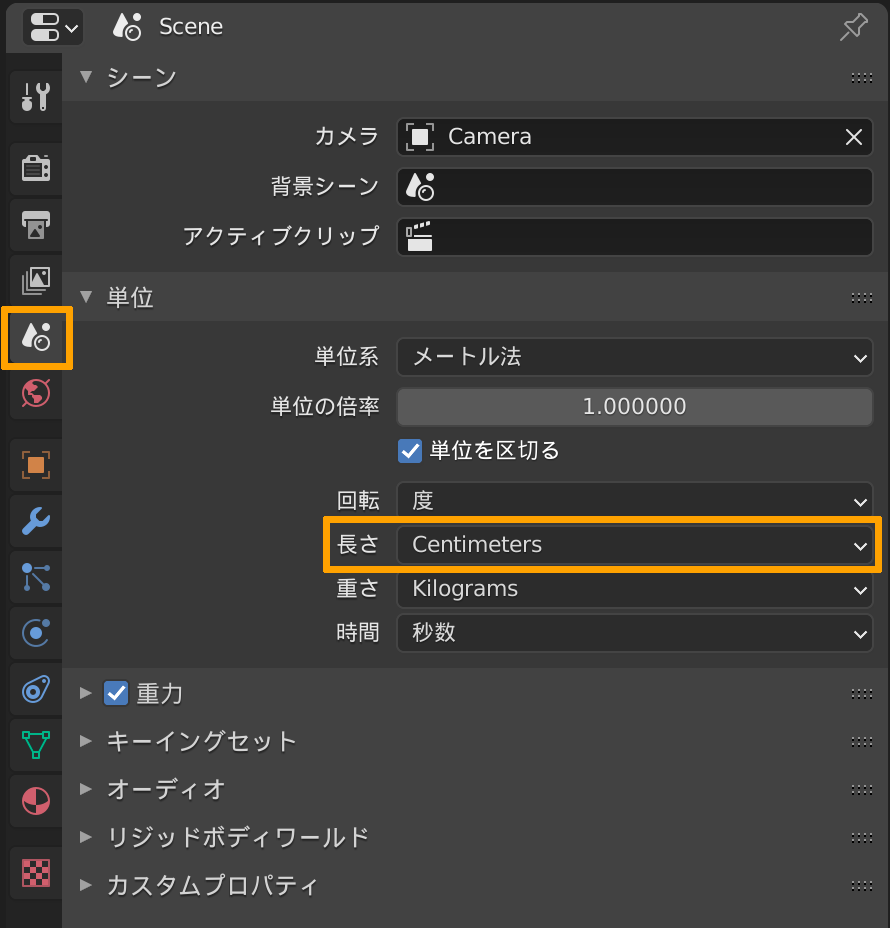Click the 背景シーン field
The image size is (890, 928).
coord(634,187)
